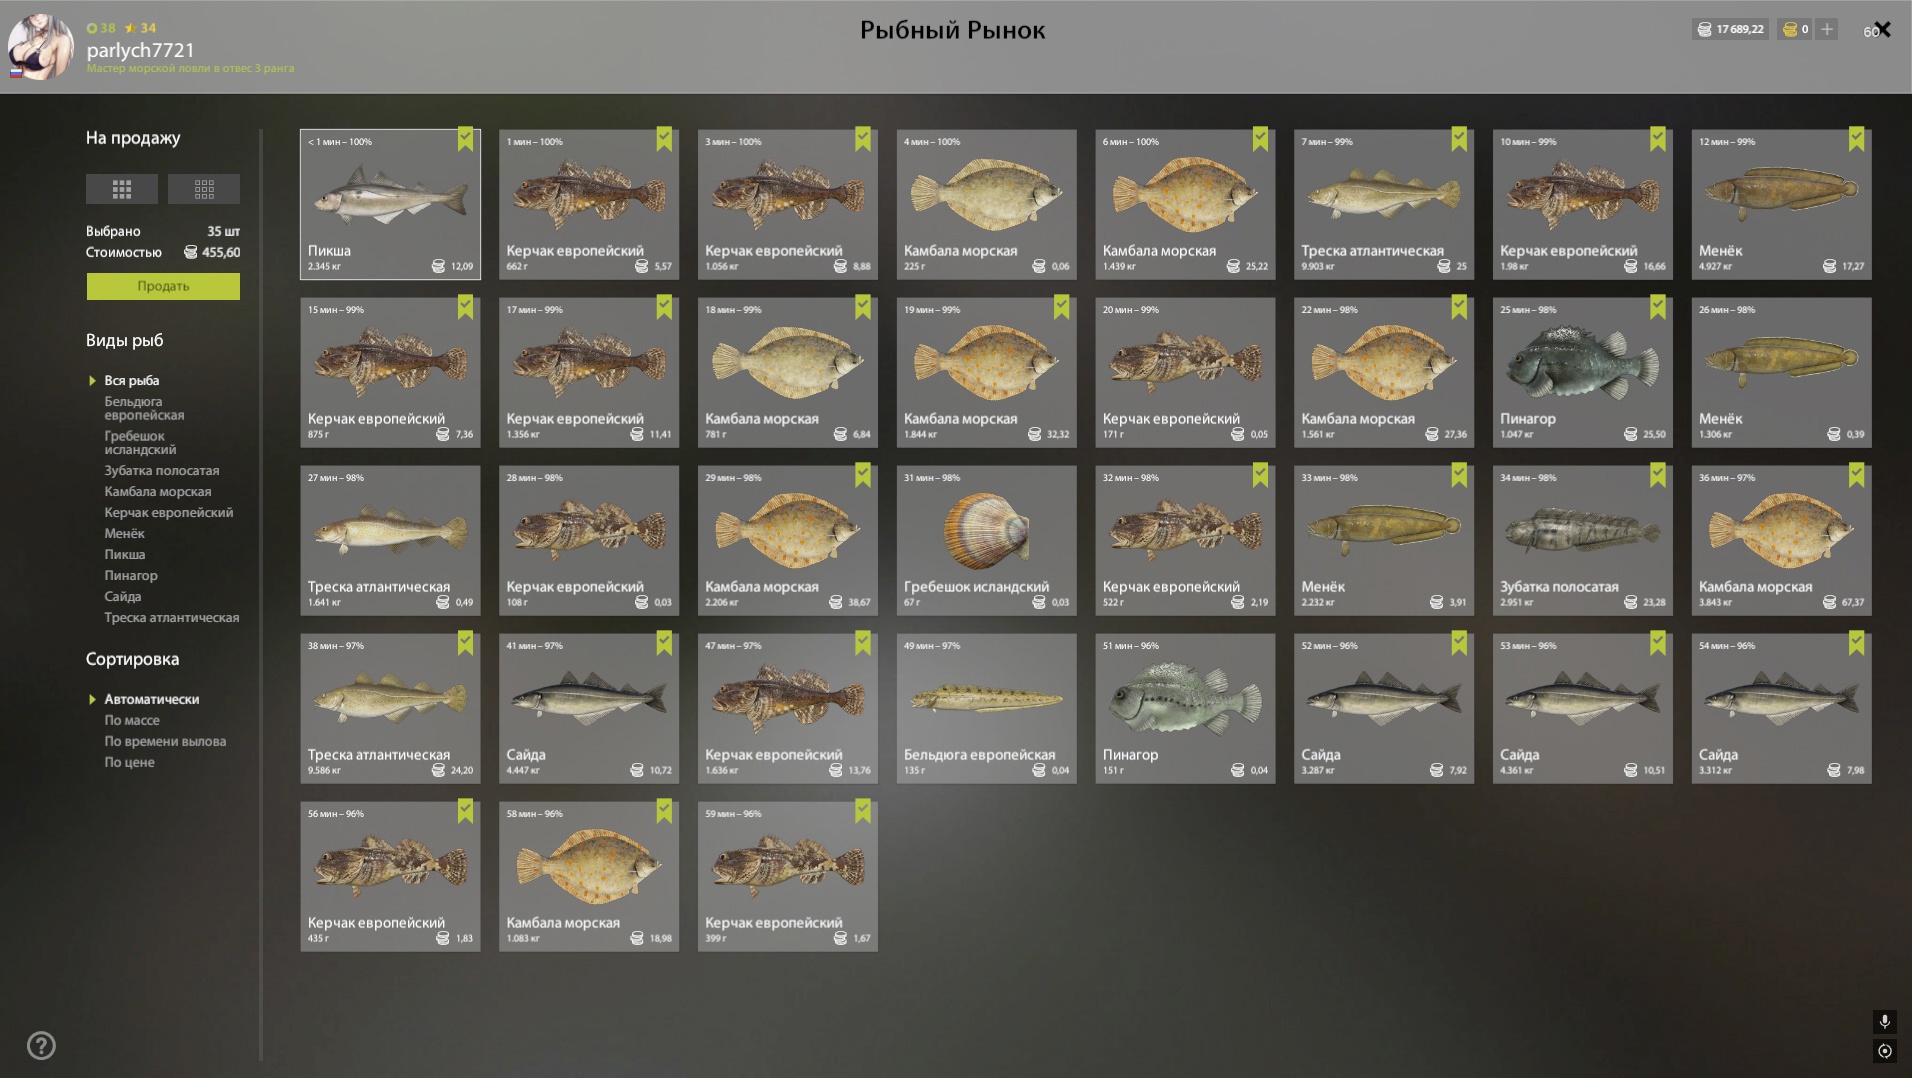
Task: Click the silver coins balance icon
Action: (1705, 29)
